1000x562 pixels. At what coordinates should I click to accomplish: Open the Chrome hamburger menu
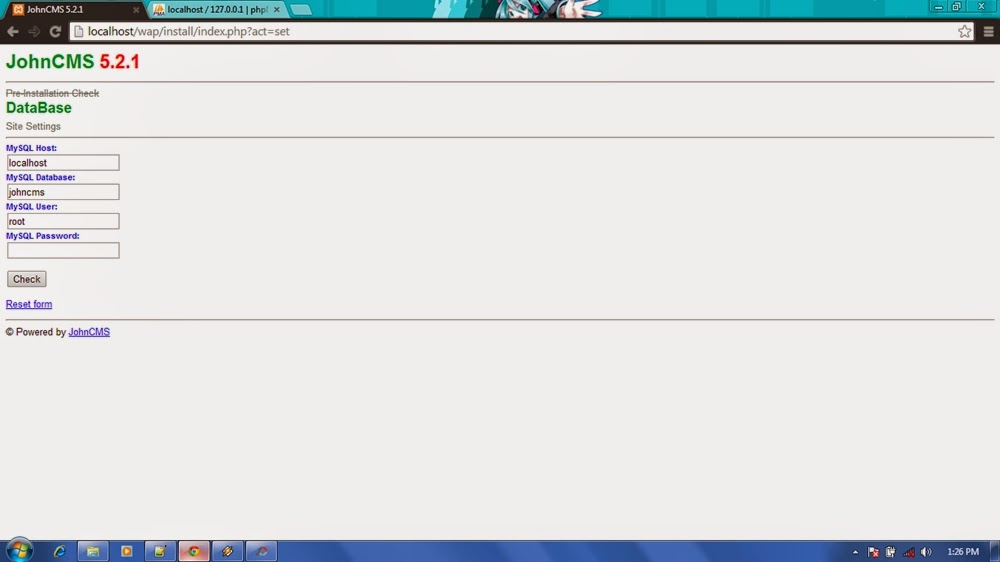988,31
